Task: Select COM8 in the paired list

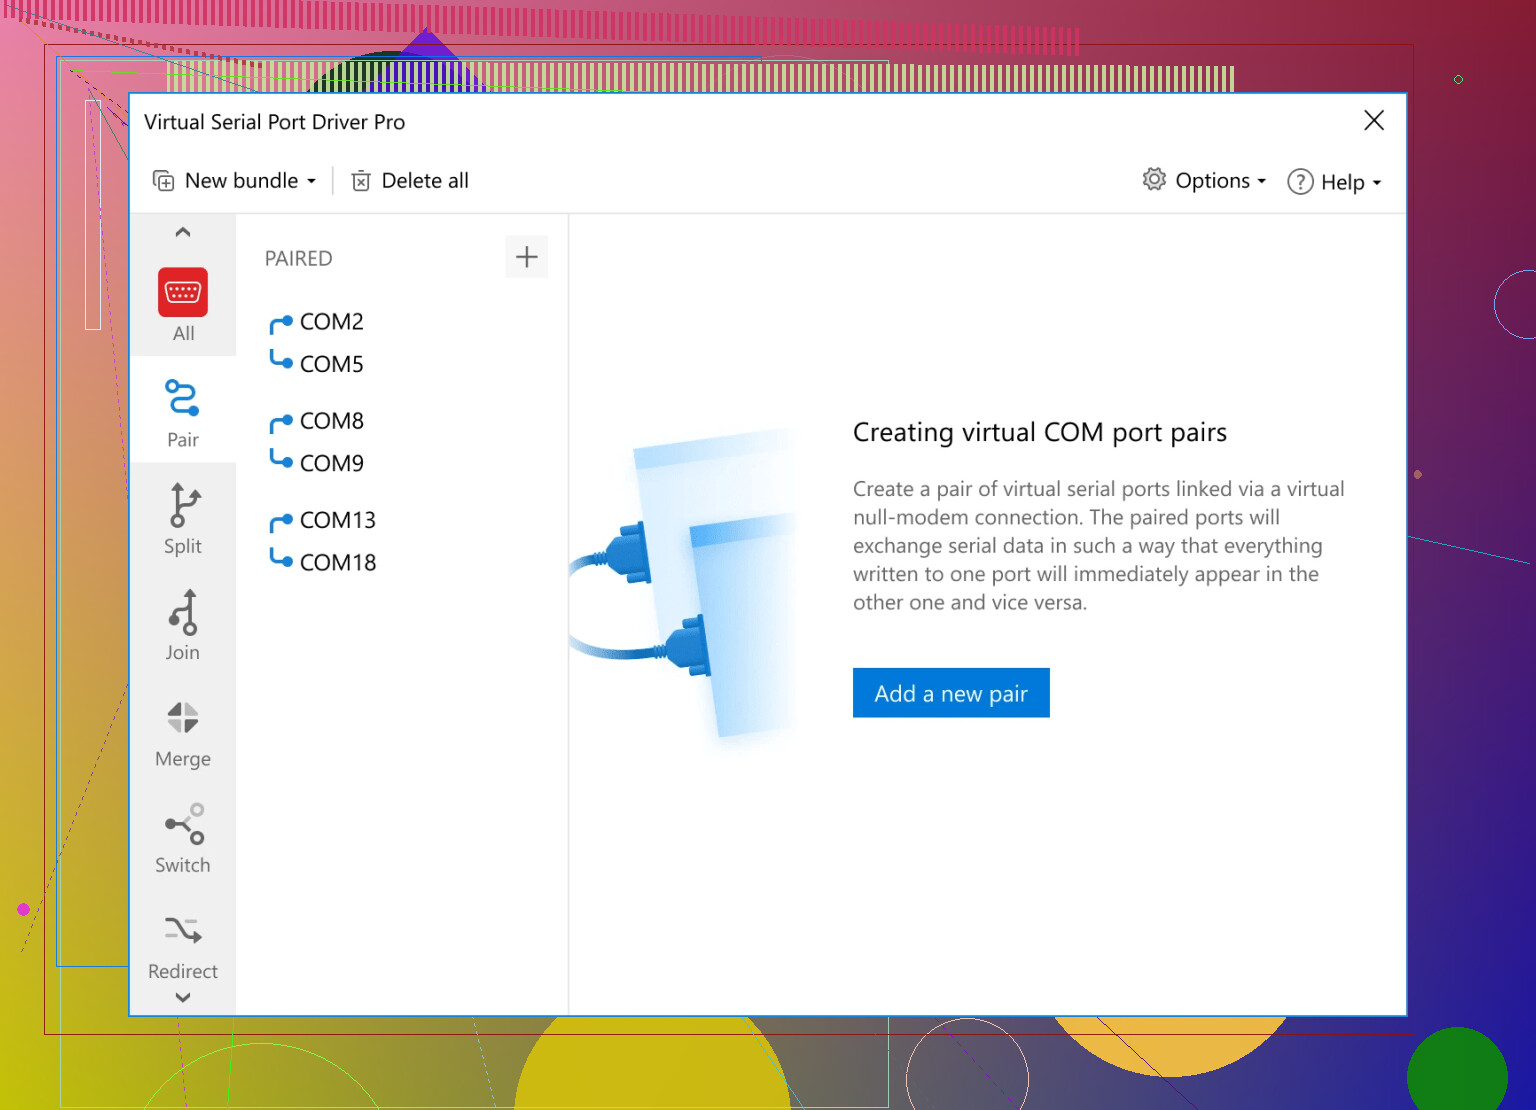Action: coord(331,421)
